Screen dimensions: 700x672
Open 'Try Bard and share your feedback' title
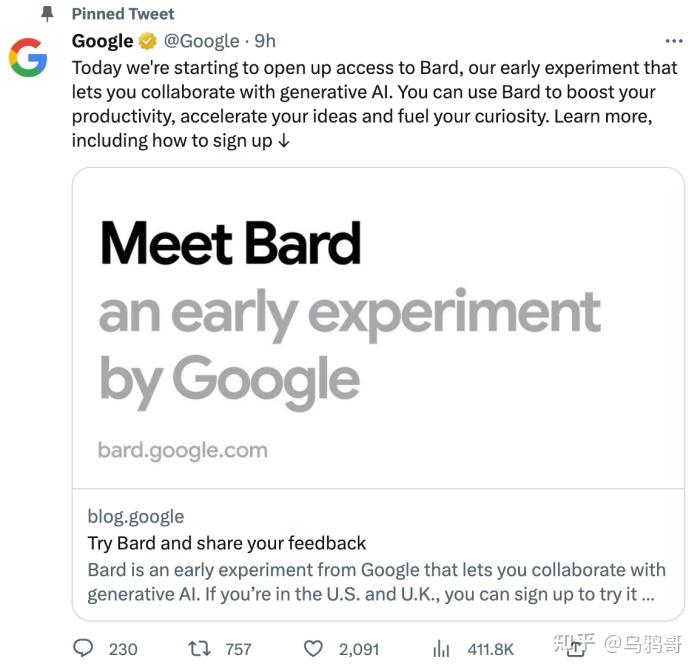[227, 543]
